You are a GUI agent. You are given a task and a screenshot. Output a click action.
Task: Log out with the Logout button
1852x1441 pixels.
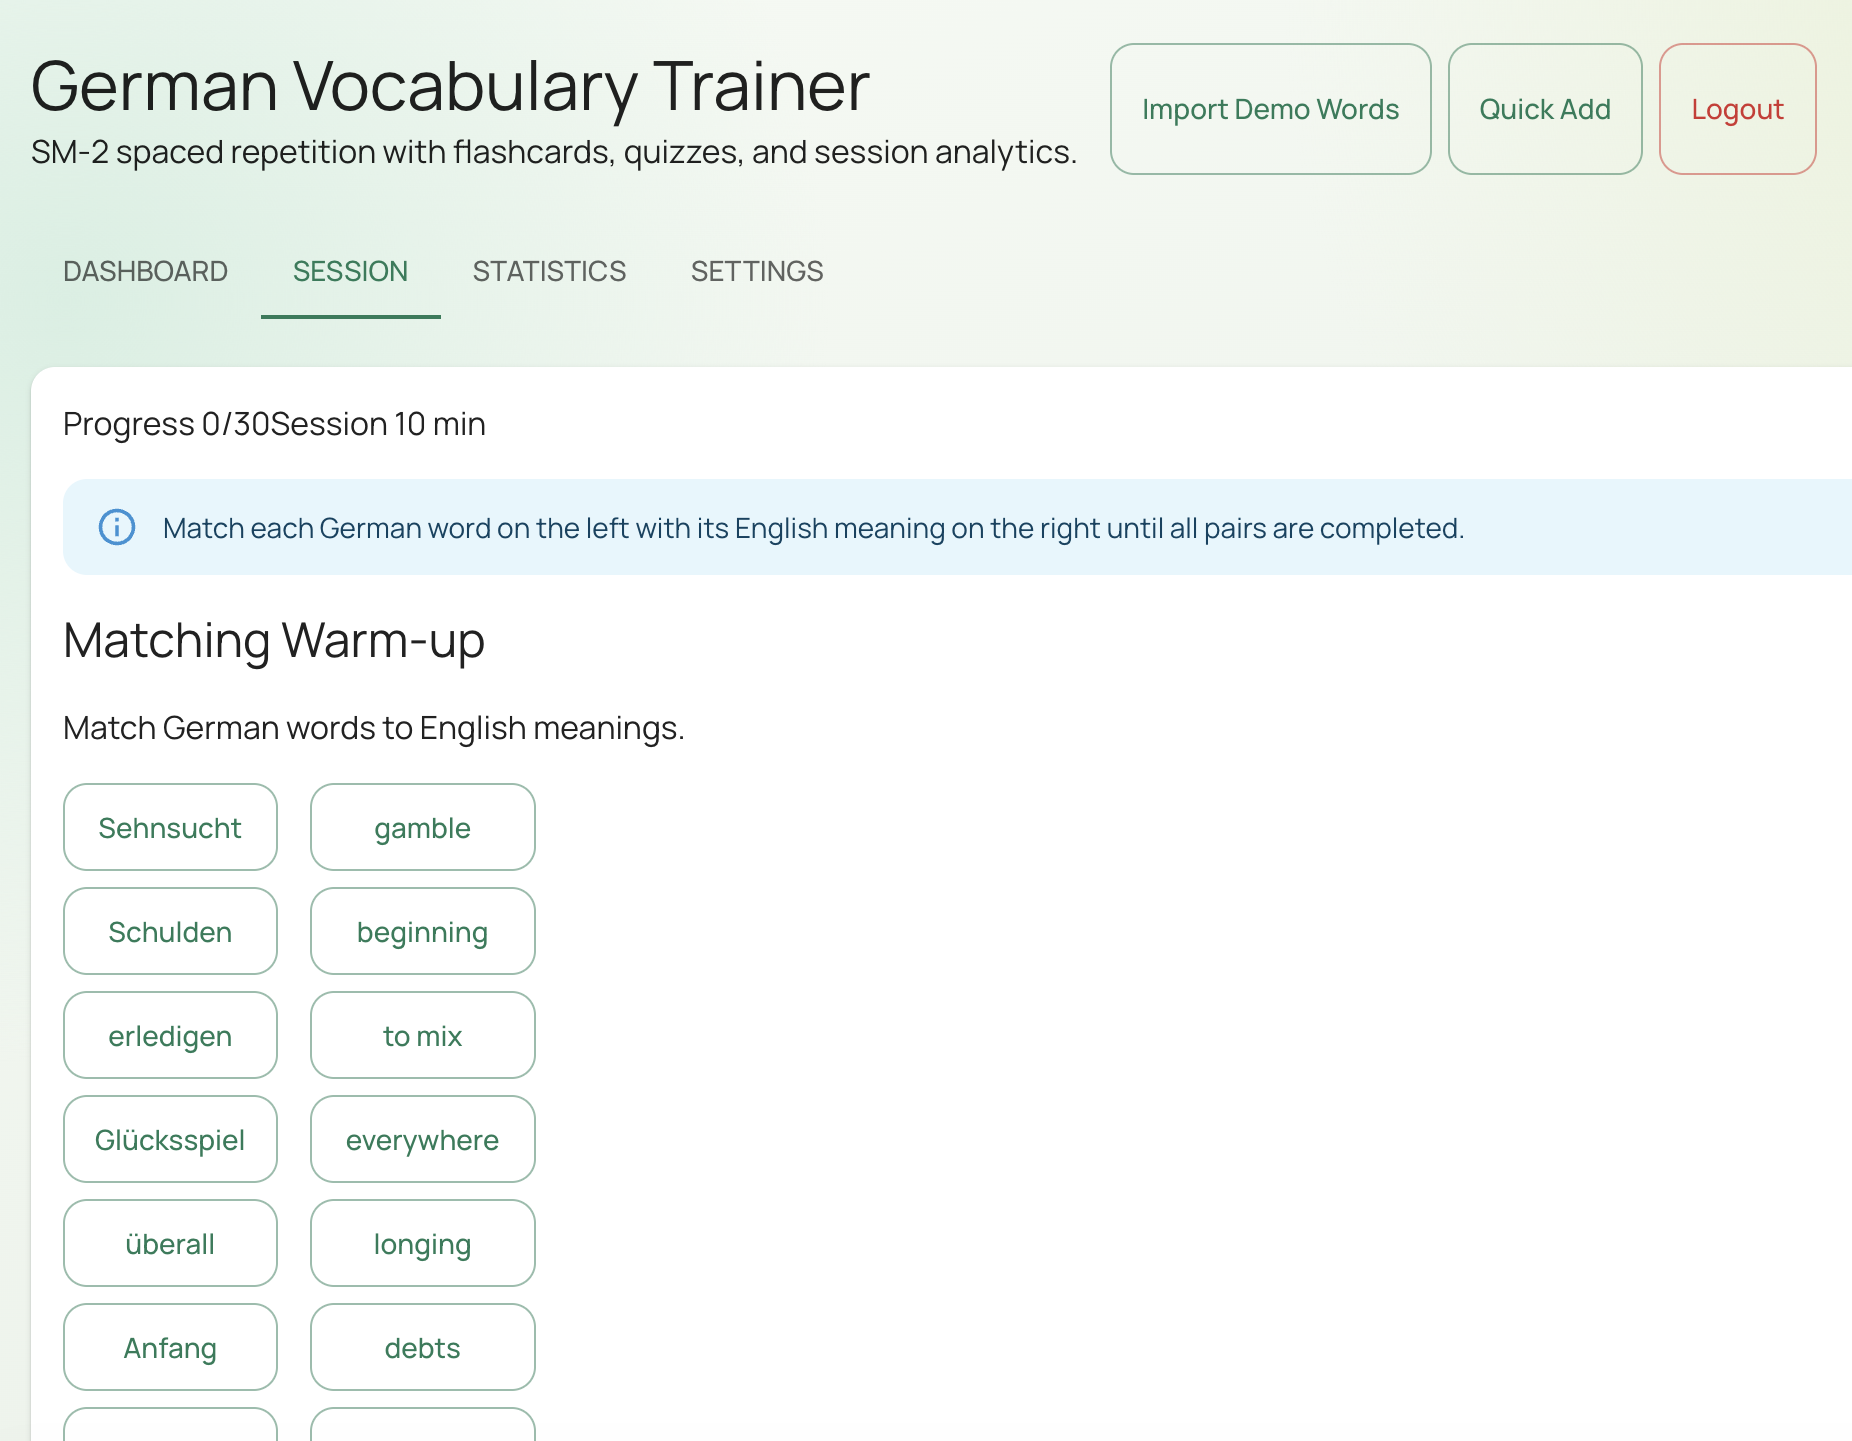point(1737,109)
